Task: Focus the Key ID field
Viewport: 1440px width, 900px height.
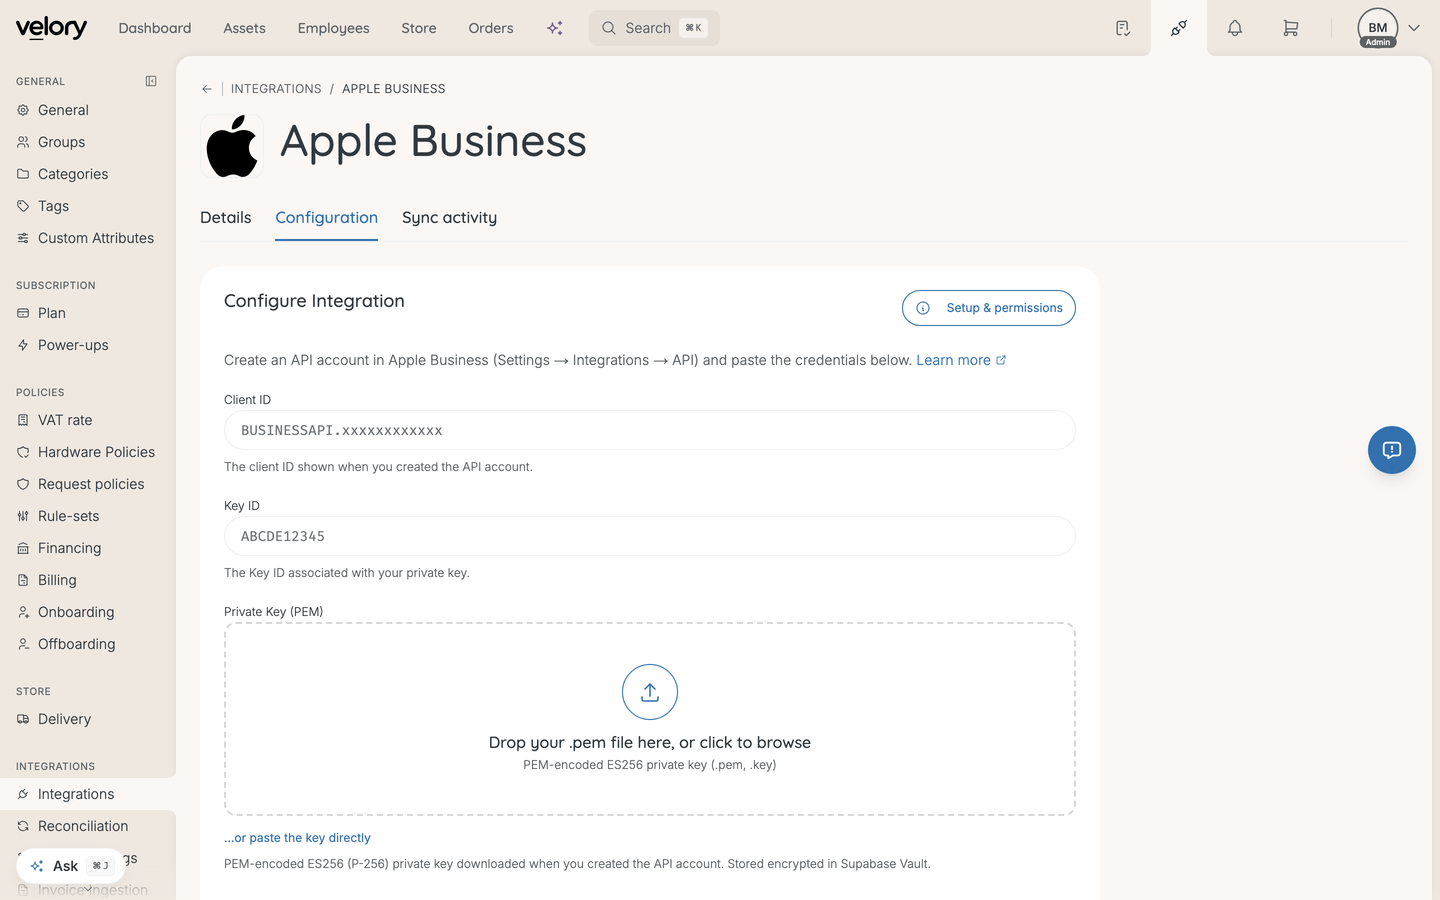Action: click(x=650, y=536)
